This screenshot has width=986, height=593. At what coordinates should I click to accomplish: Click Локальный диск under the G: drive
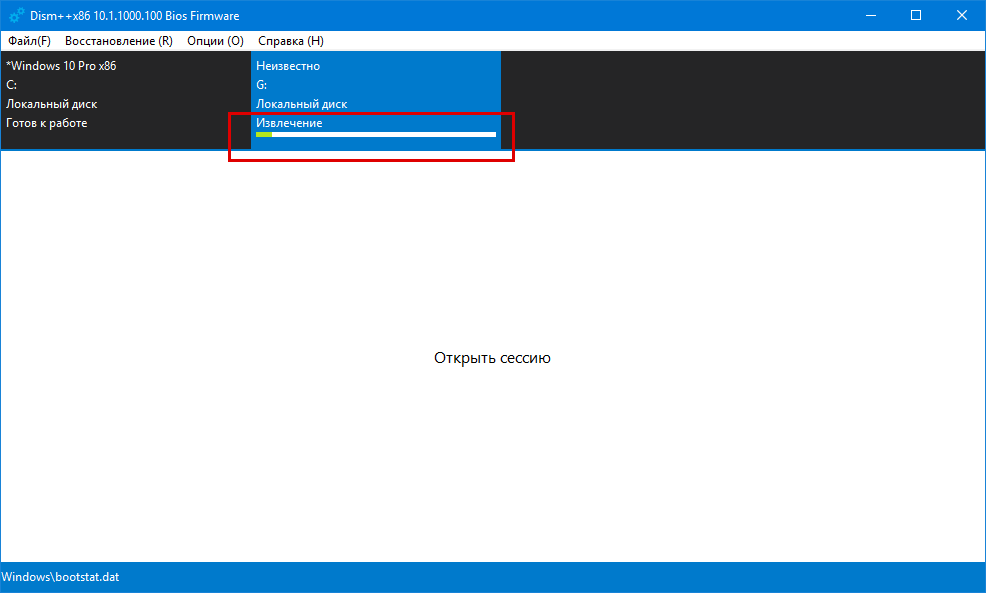tap(301, 104)
